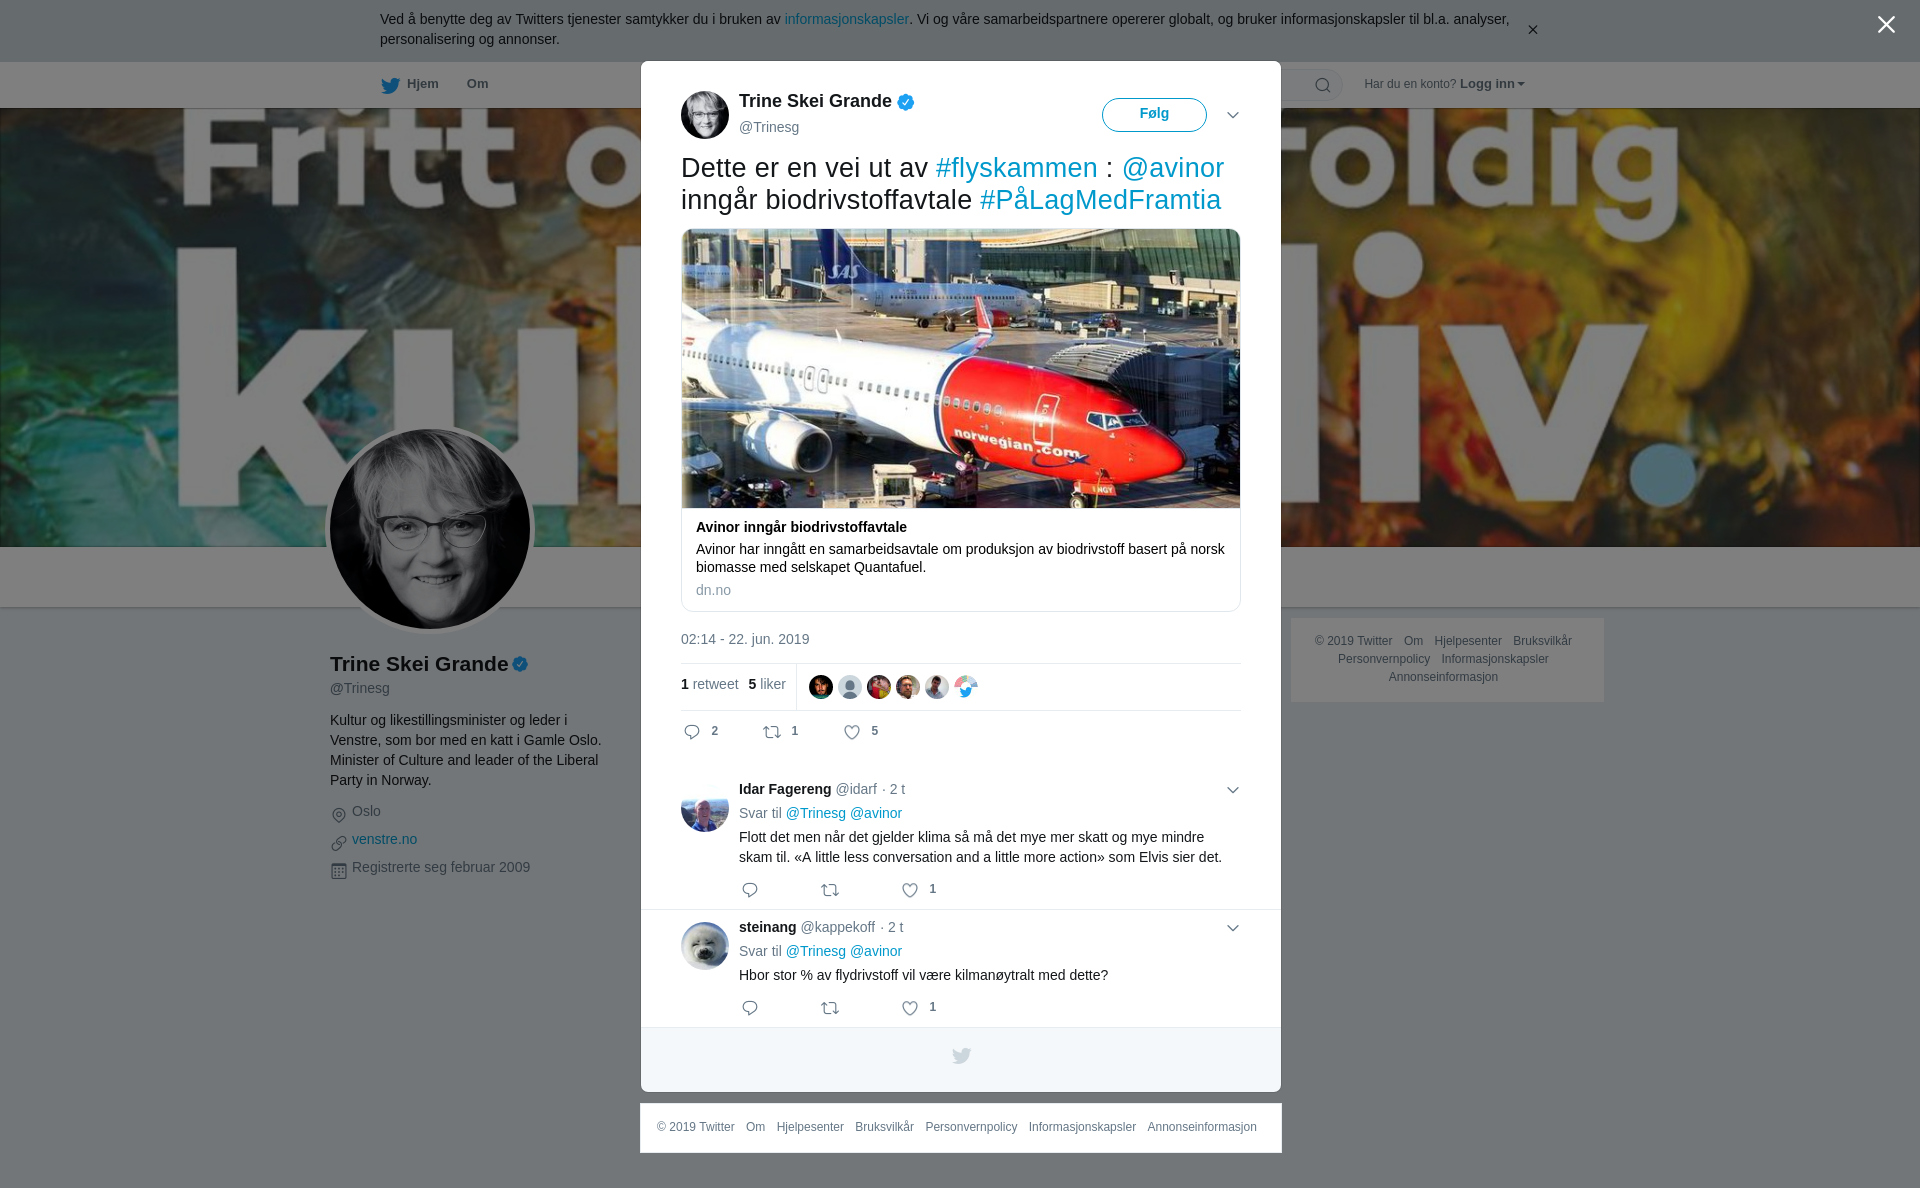Go to Hjem tab
Screen dimensions: 1920x1188
410,85
